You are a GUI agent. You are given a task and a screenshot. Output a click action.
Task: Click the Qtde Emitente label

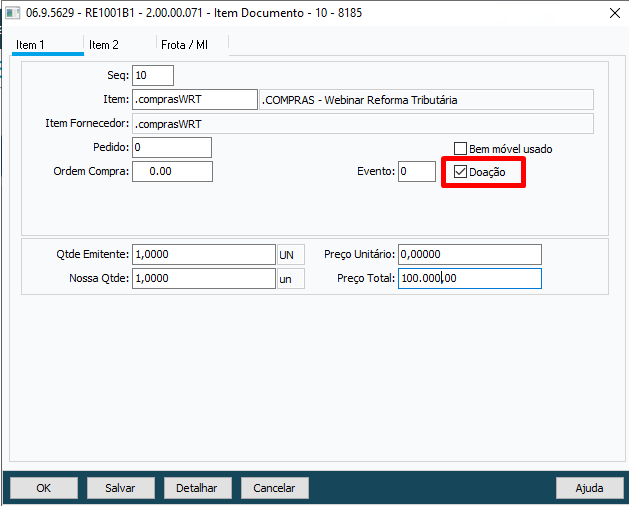(93, 254)
